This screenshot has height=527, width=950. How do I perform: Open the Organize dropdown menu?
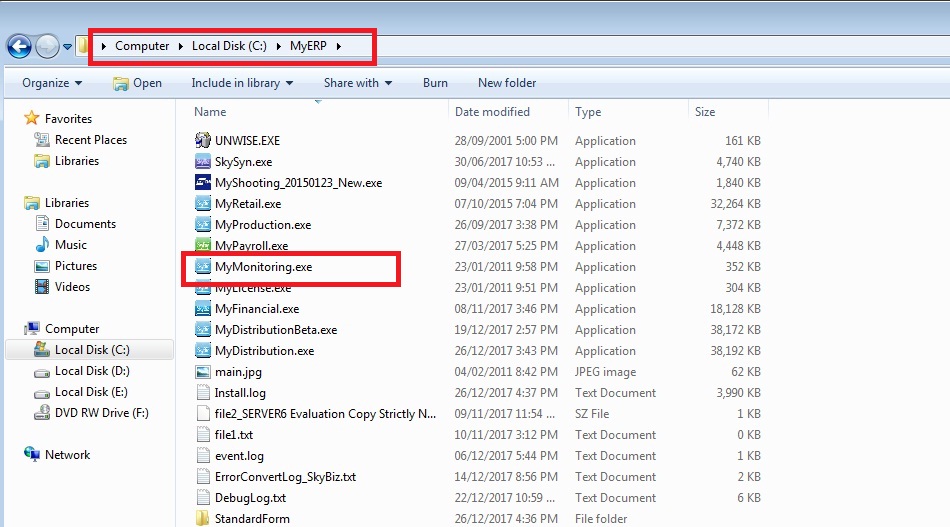(52, 83)
